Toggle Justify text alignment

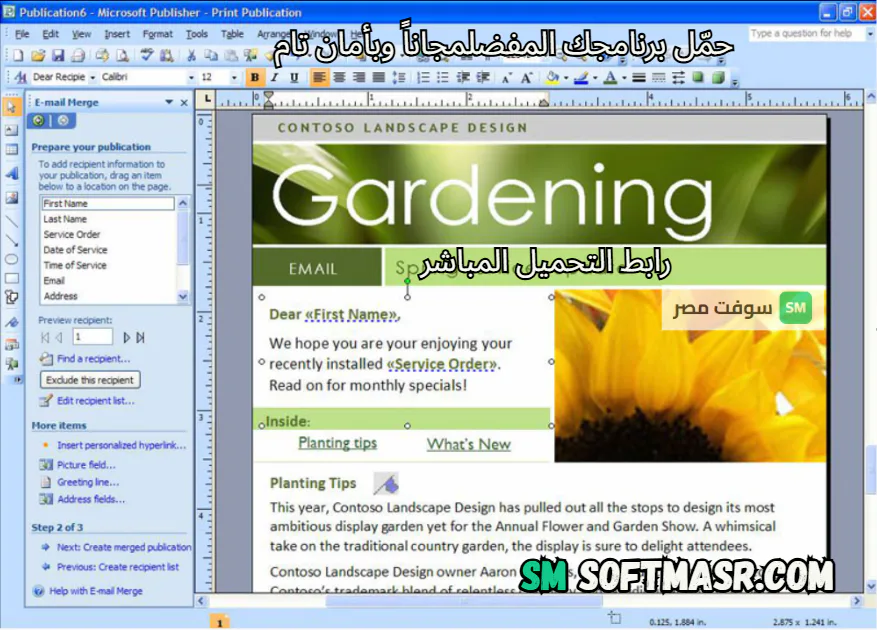point(379,77)
